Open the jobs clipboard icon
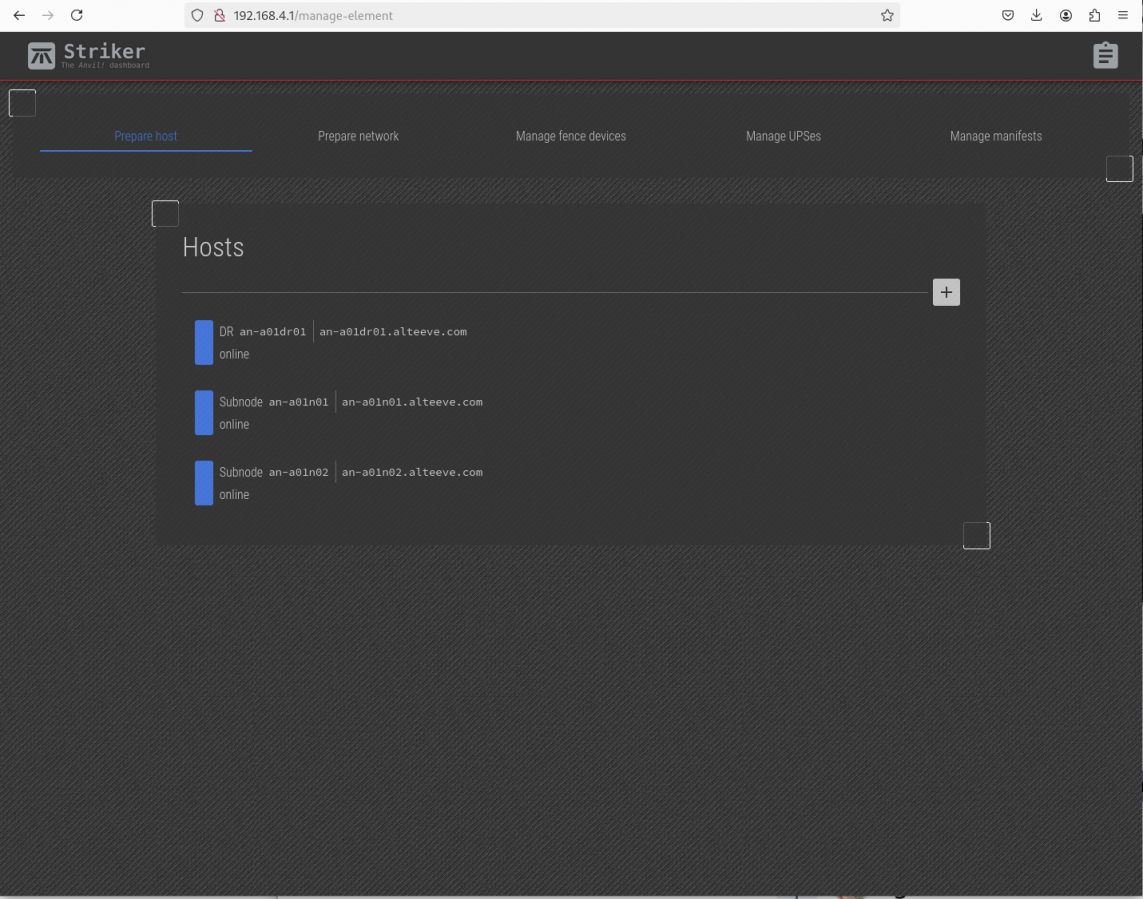Screen dimensions: 1143x899 pos(1105,56)
